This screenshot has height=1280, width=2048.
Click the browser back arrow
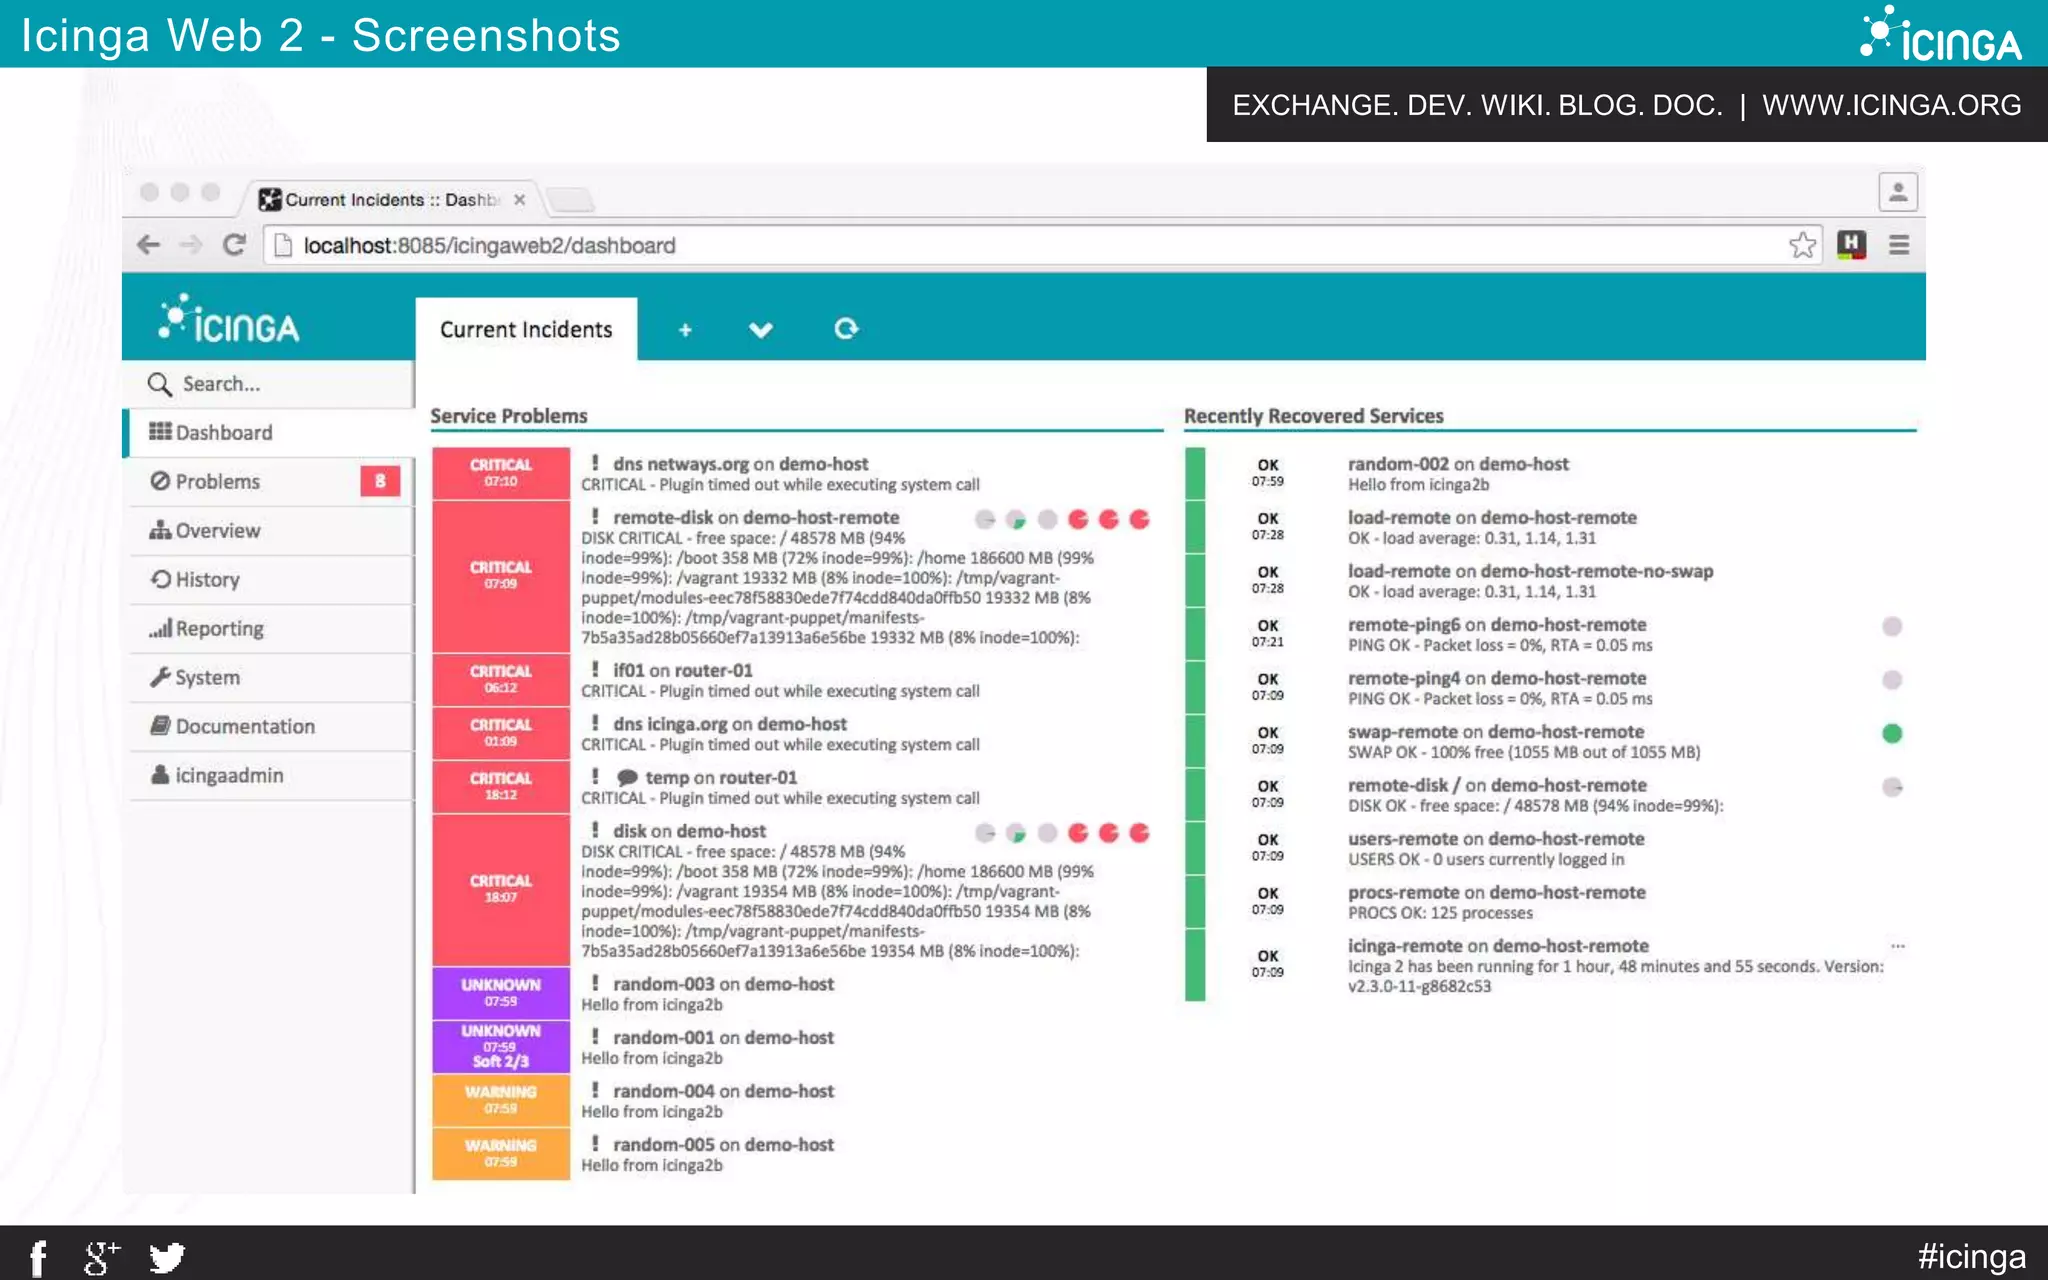tap(148, 245)
